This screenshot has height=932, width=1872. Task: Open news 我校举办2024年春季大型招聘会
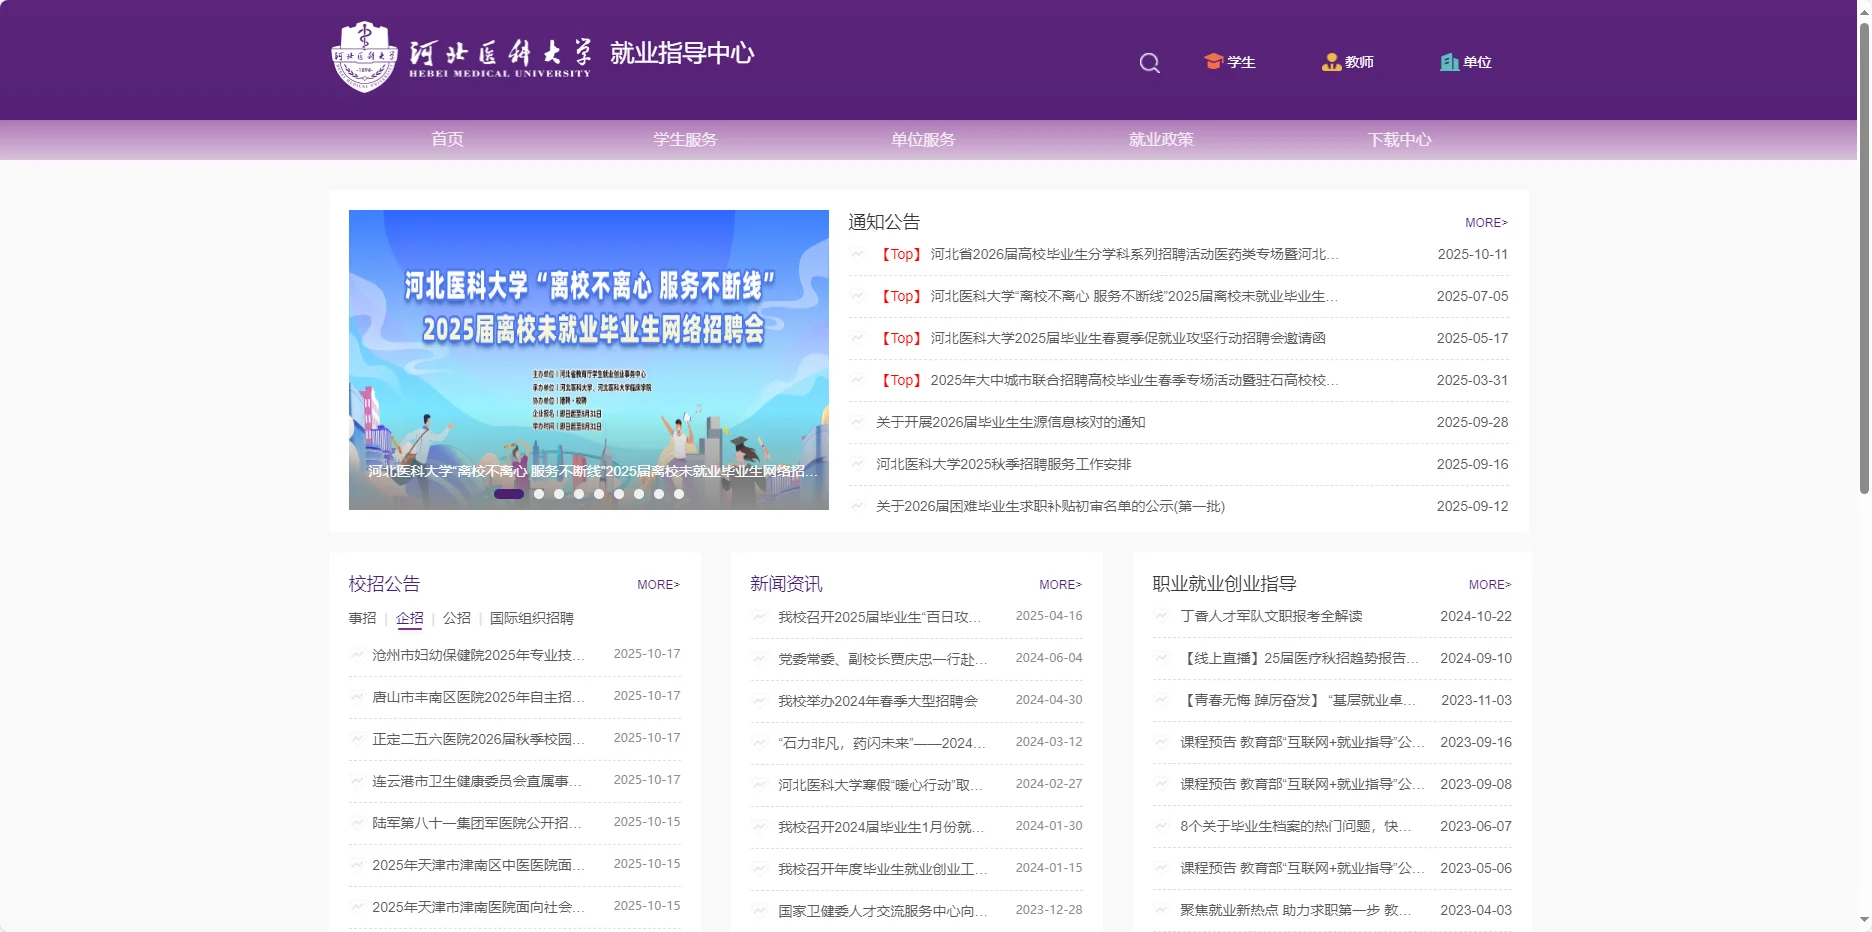click(x=878, y=701)
